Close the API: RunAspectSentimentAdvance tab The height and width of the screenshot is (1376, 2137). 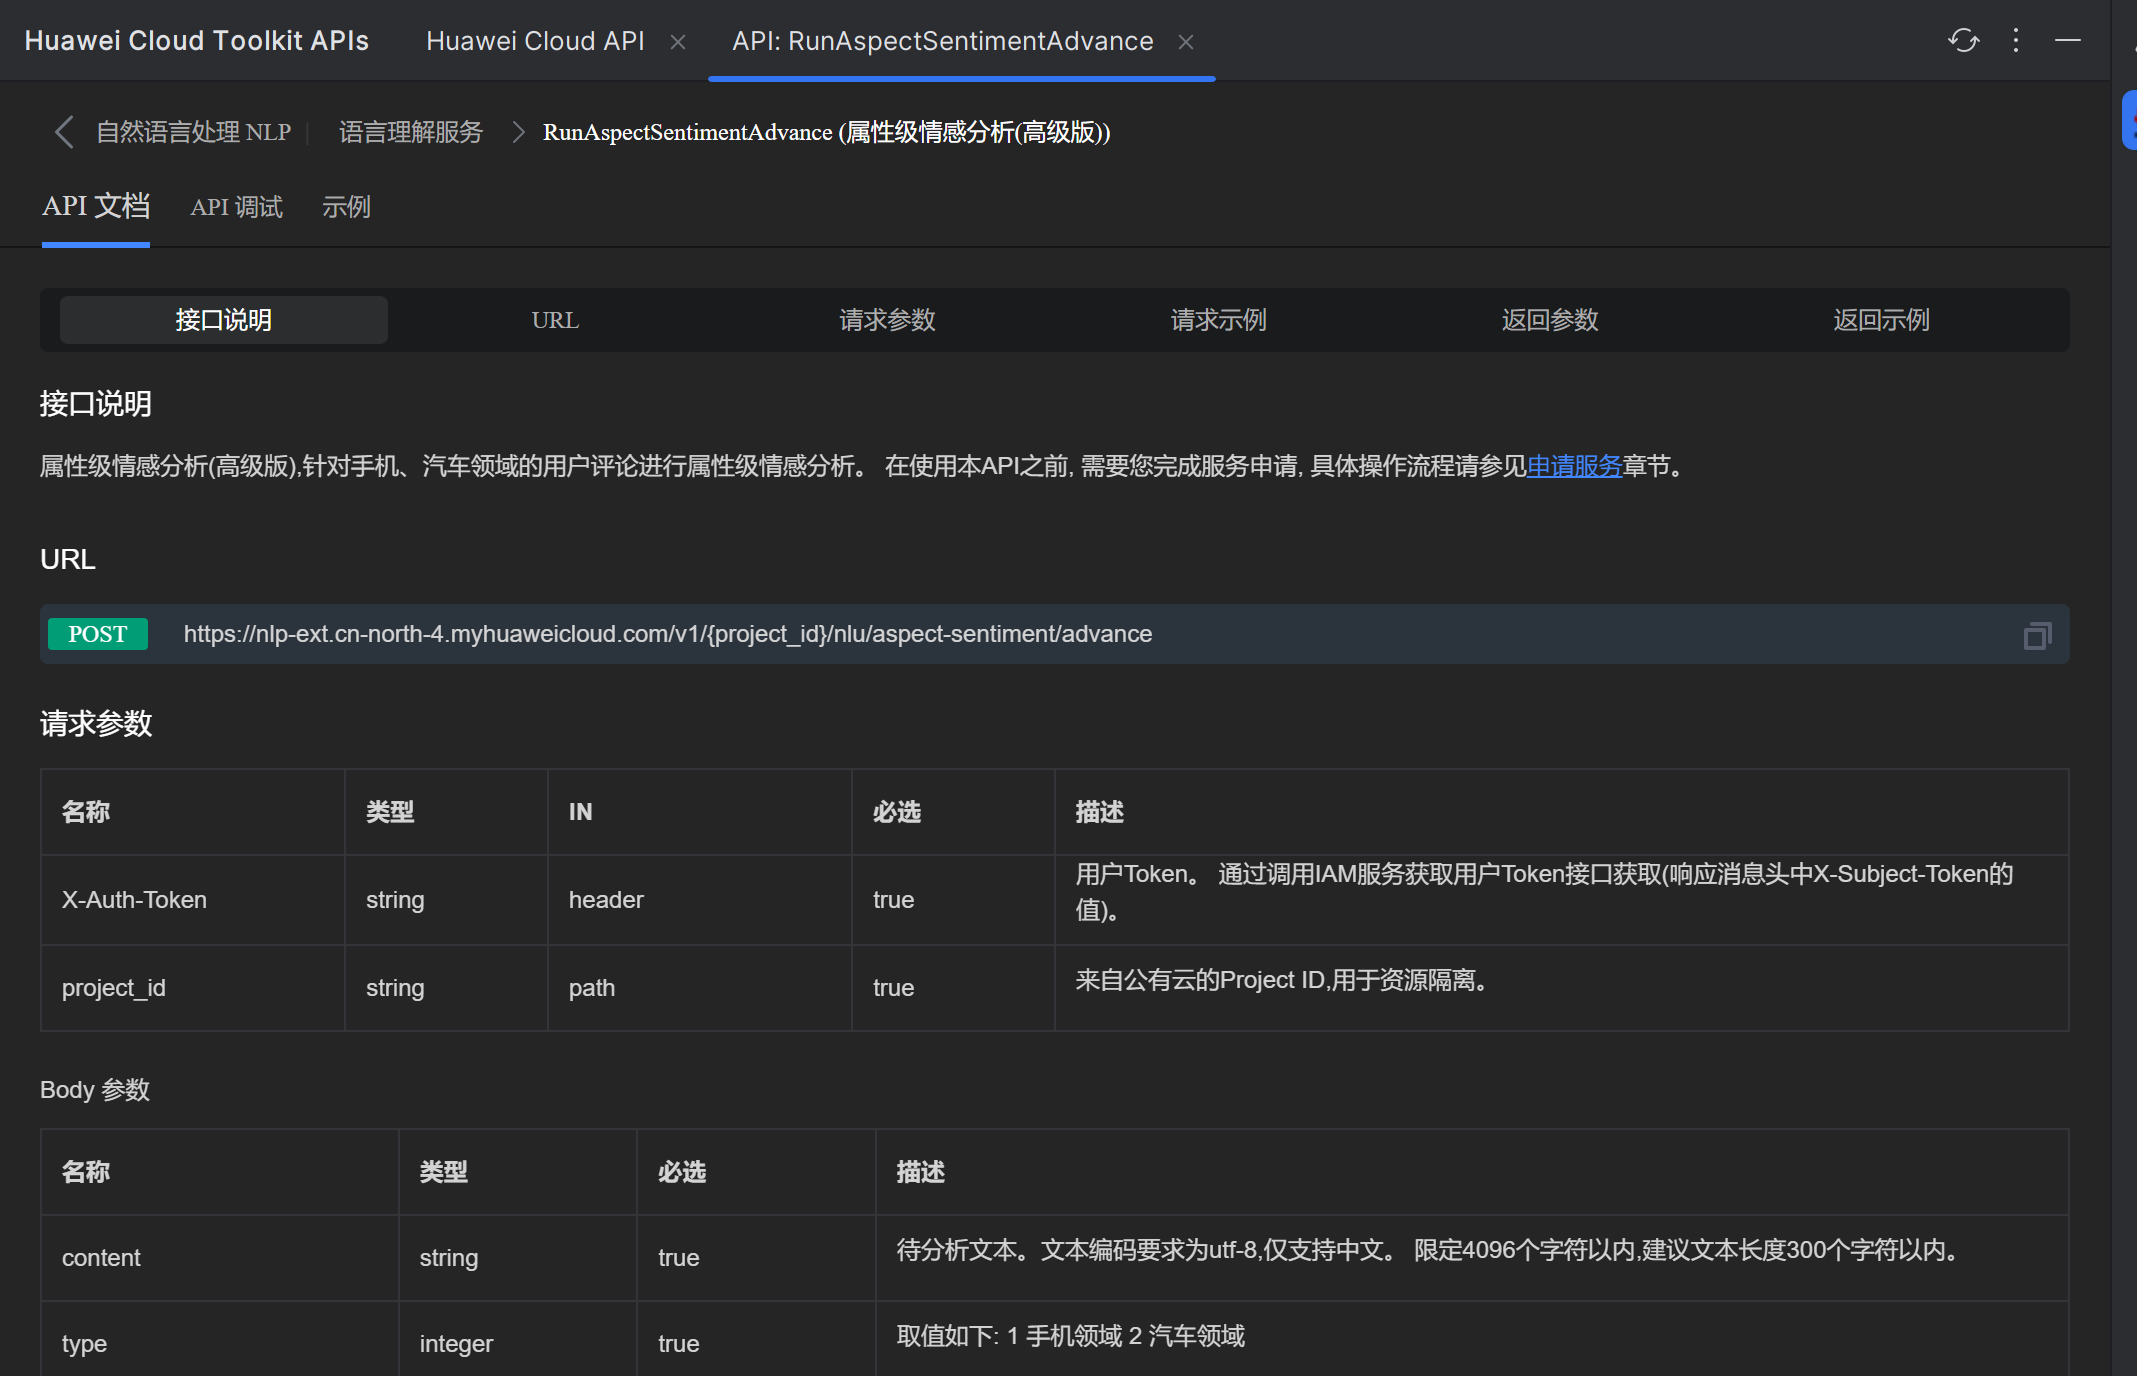pyautogui.click(x=1186, y=42)
